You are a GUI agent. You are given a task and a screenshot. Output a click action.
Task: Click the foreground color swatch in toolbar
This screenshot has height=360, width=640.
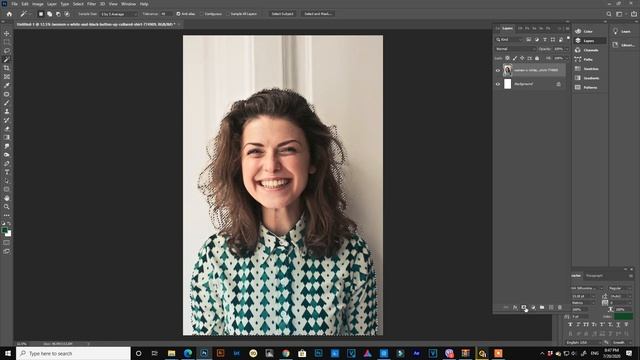(x=5, y=231)
